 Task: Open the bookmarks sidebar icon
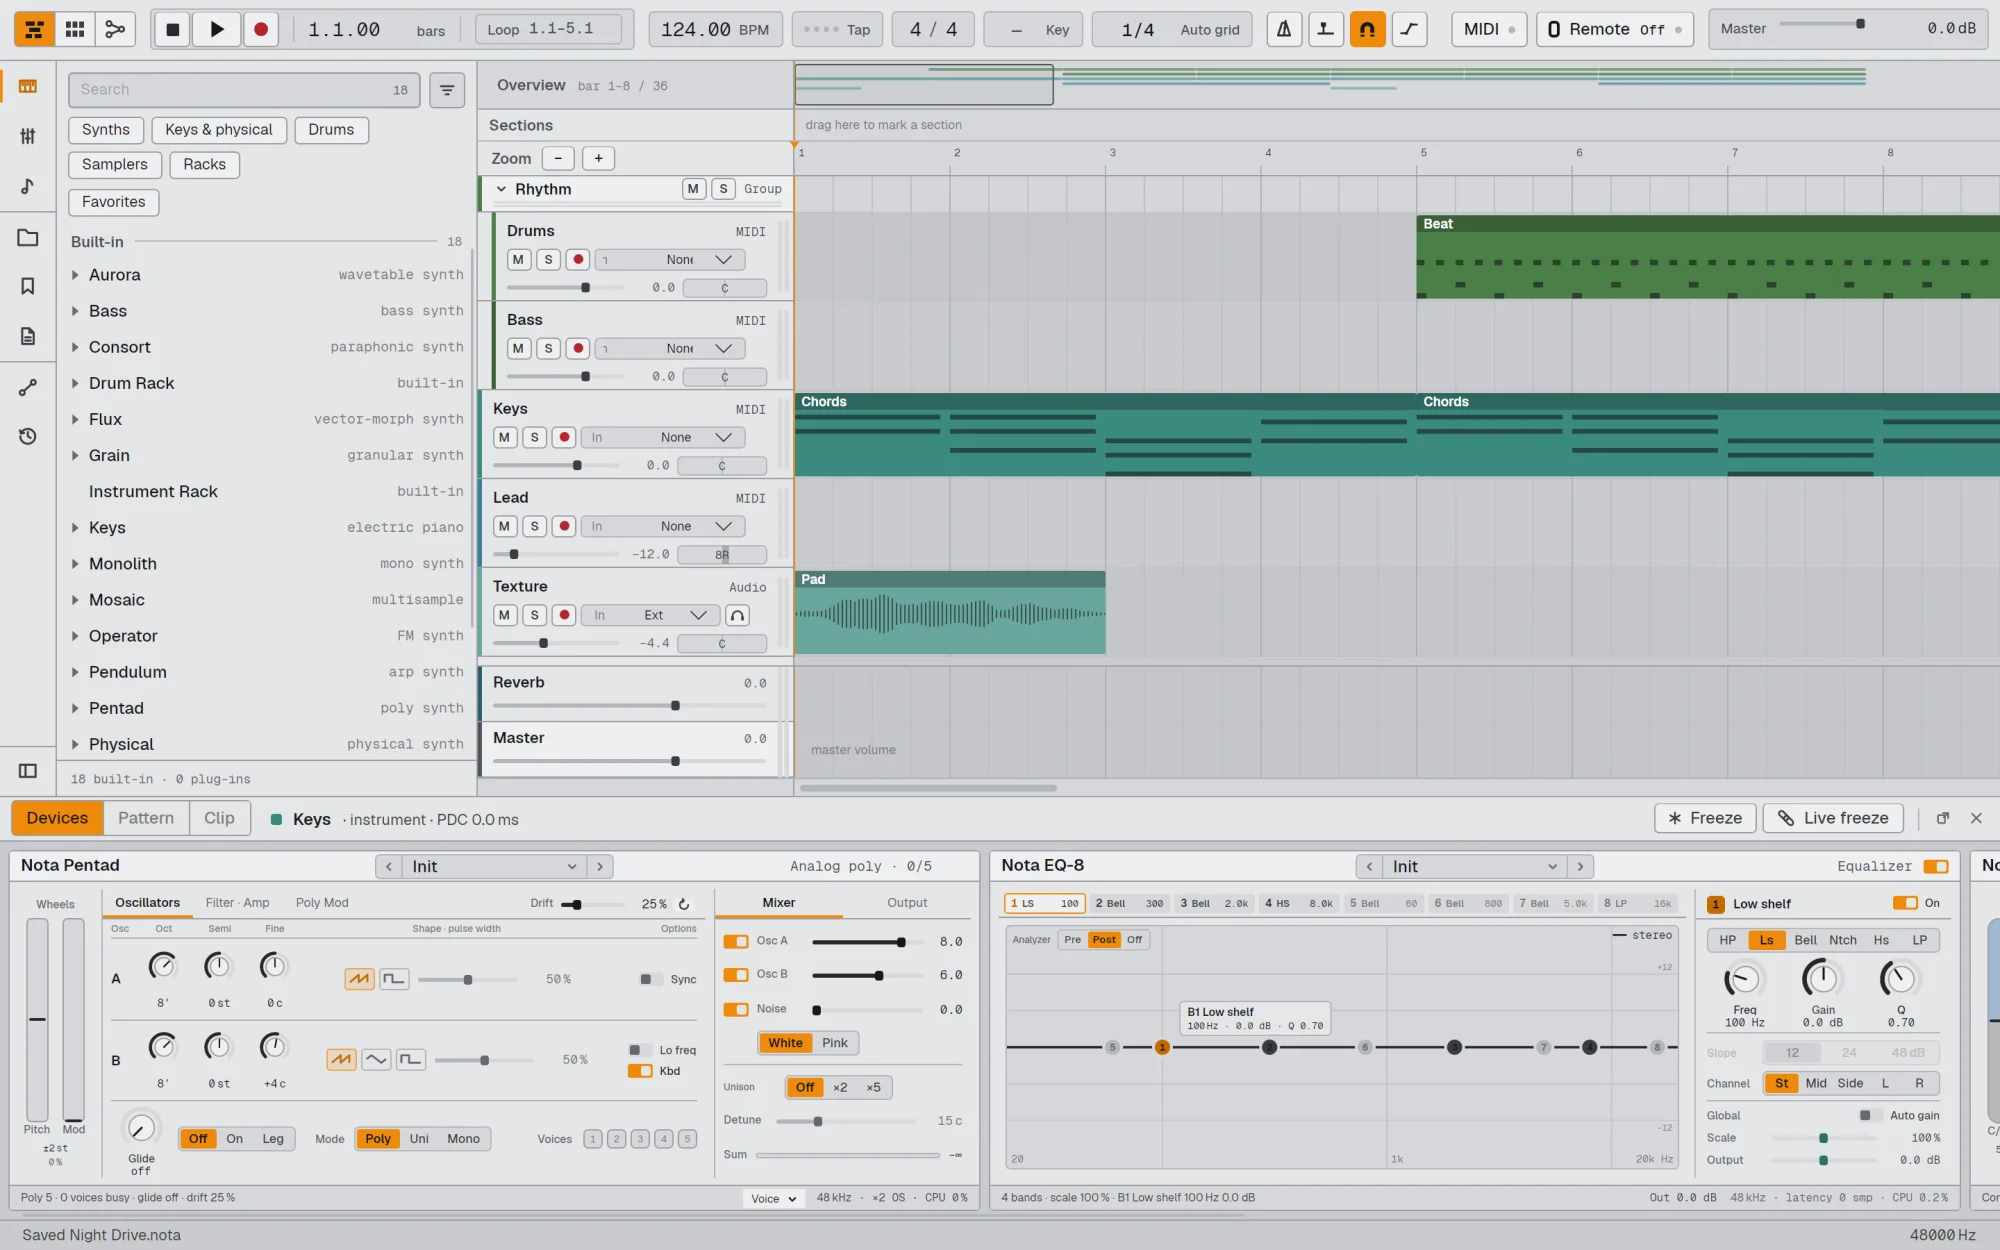28,286
